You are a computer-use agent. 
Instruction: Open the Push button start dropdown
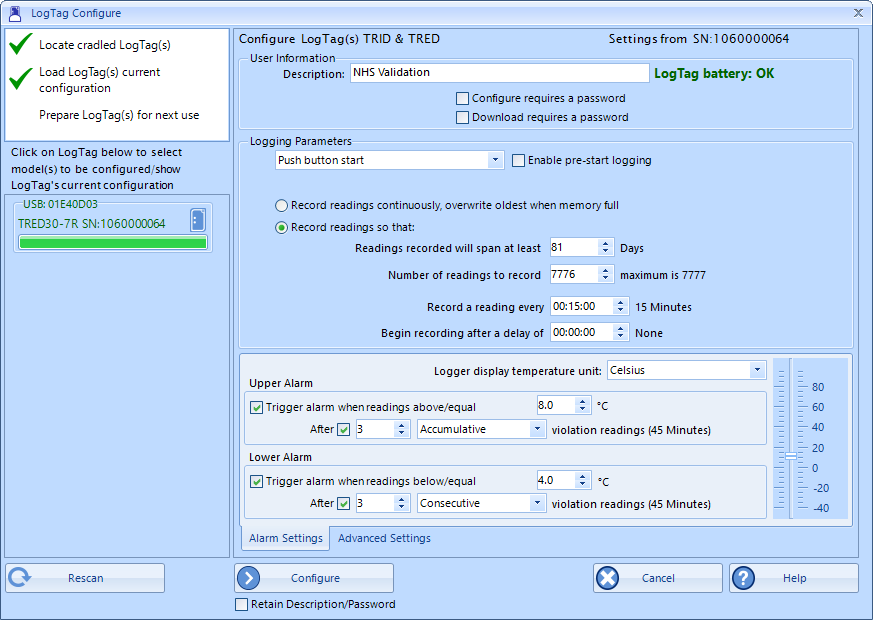(496, 160)
